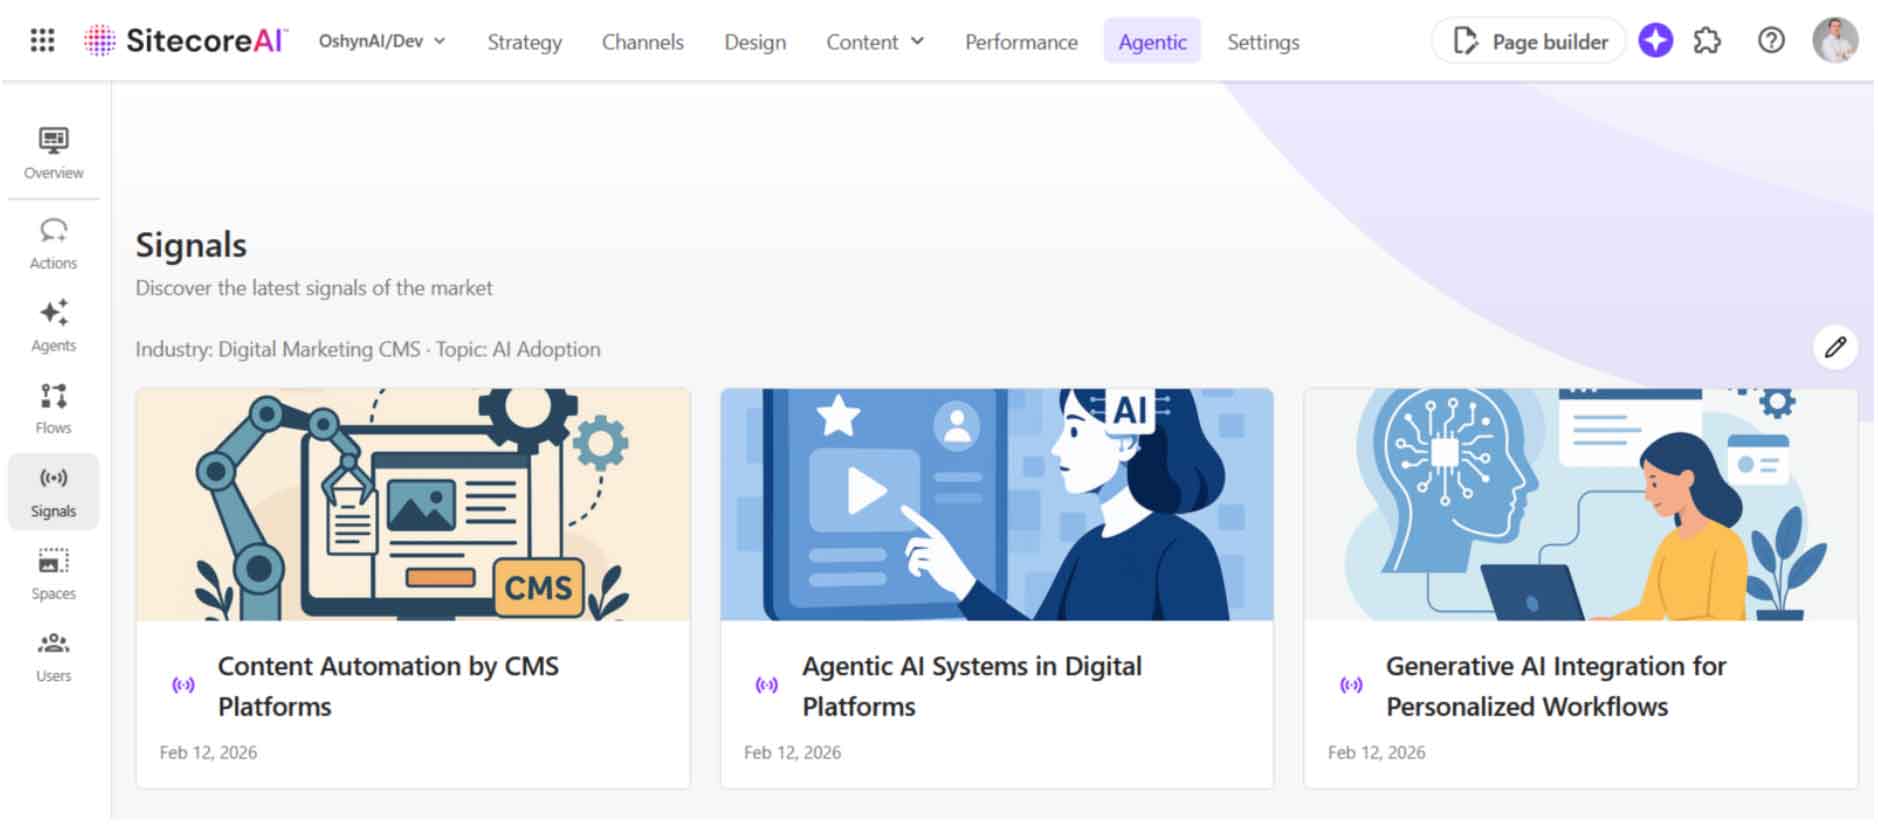The image size is (1878, 826).
Task: Open the Overview sidebar icon
Action: [x=53, y=153]
